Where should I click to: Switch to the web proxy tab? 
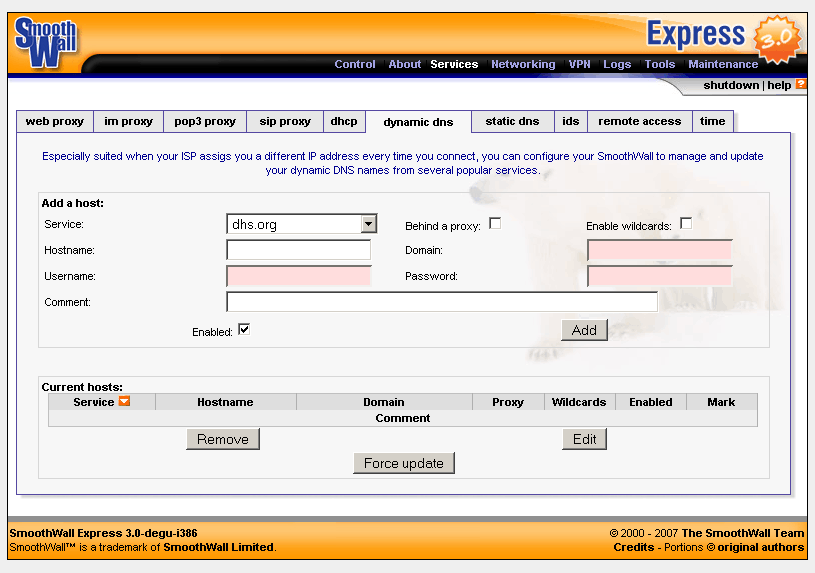[55, 121]
